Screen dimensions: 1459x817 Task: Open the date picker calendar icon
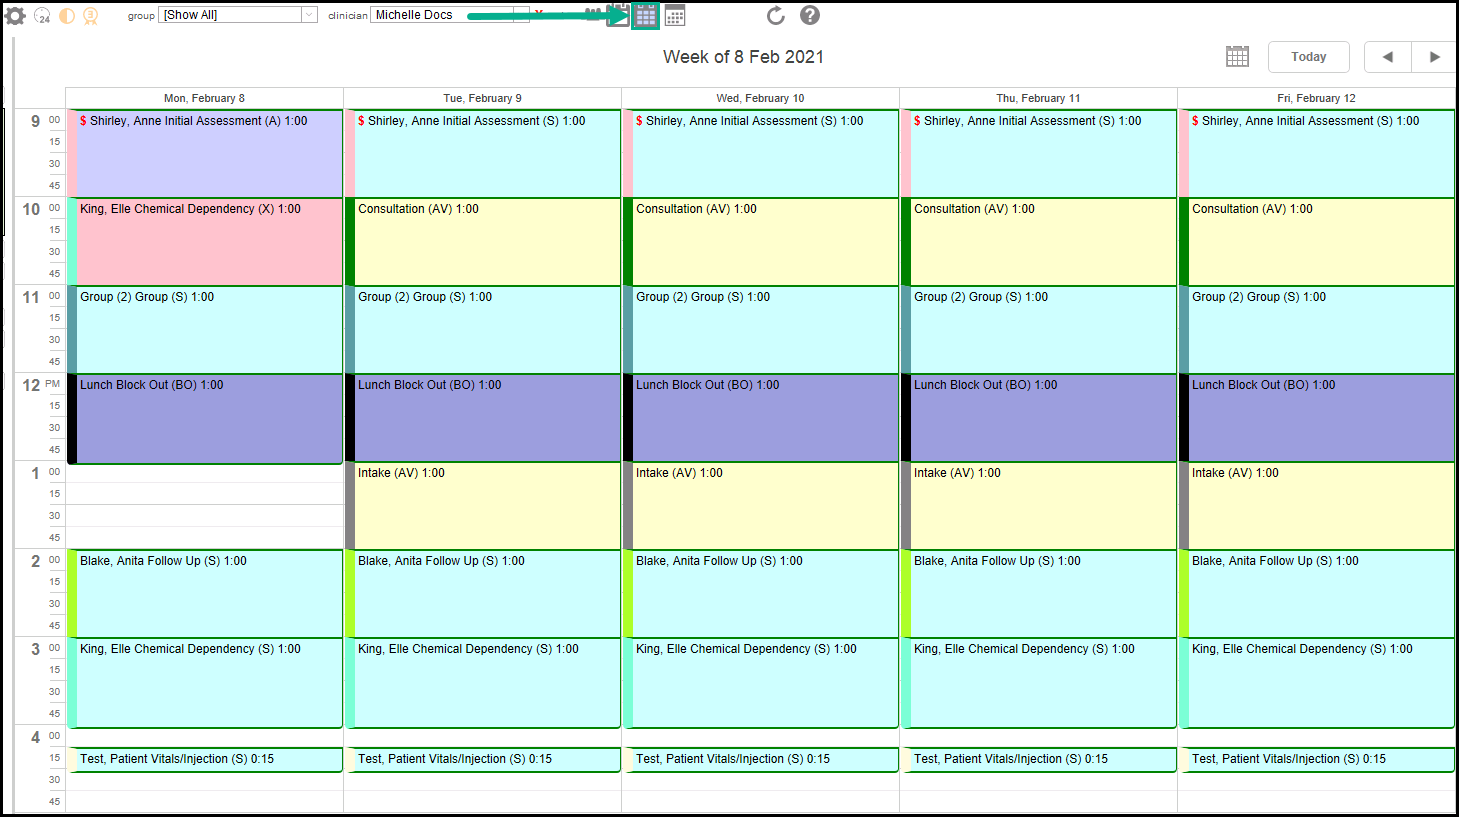click(1237, 57)
